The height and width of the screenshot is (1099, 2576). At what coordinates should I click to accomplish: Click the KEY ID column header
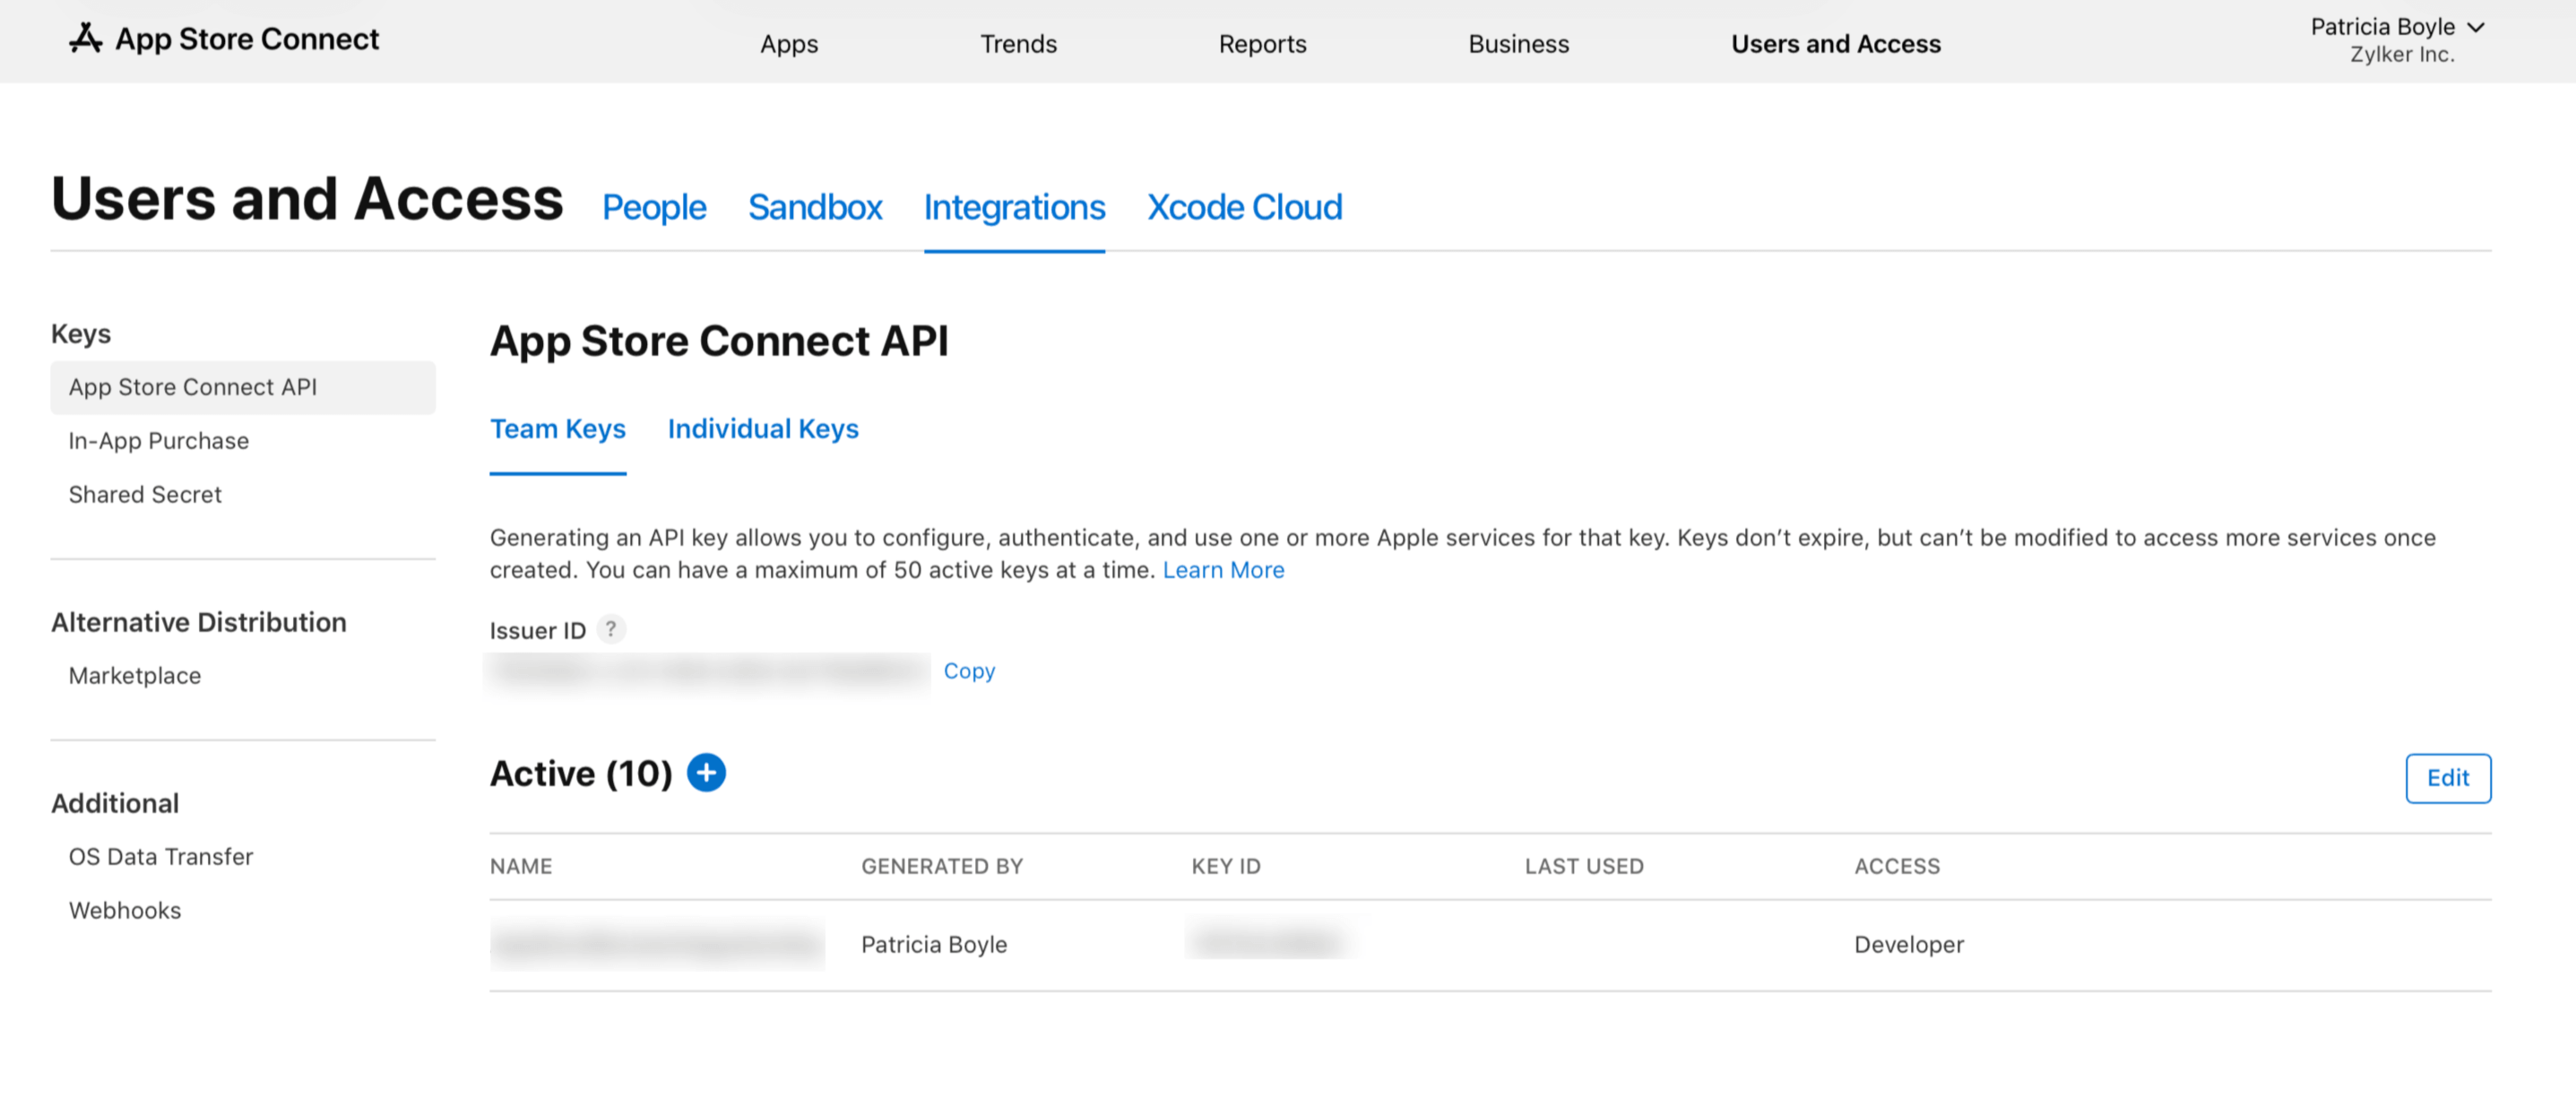coord(1226,866)
